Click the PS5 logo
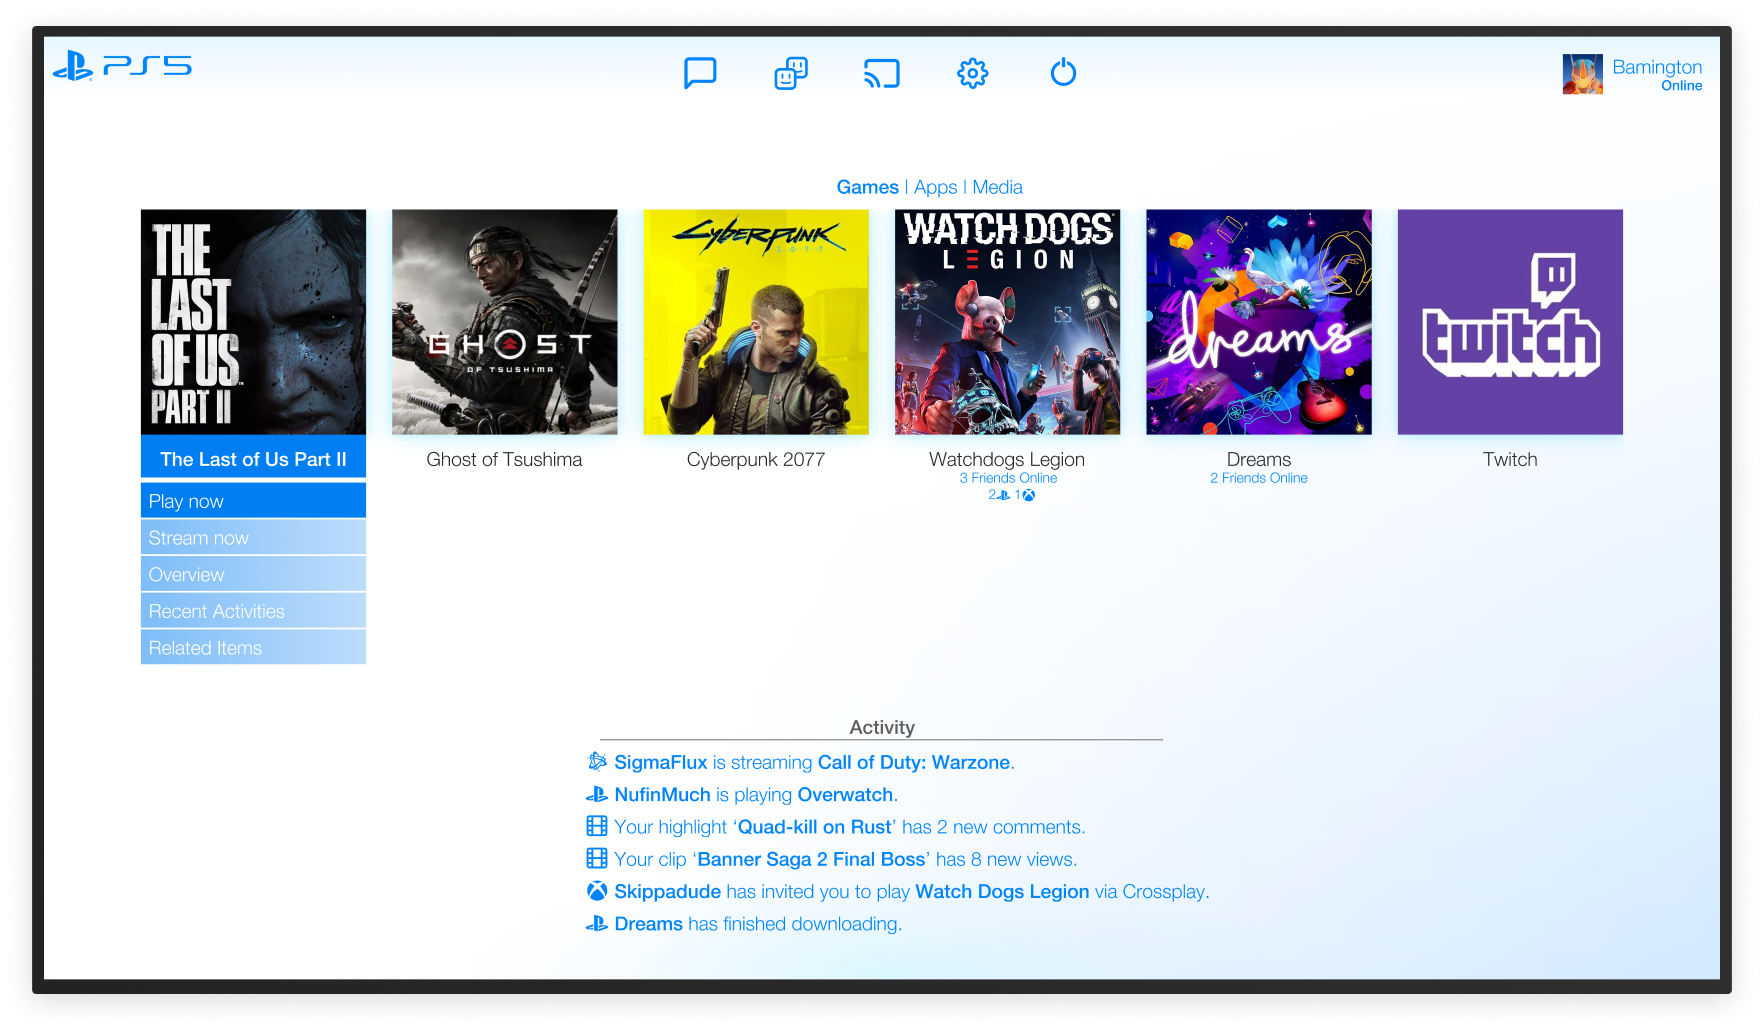The width and height of the screenshot is (1764, 1032). tap(122, 66)
